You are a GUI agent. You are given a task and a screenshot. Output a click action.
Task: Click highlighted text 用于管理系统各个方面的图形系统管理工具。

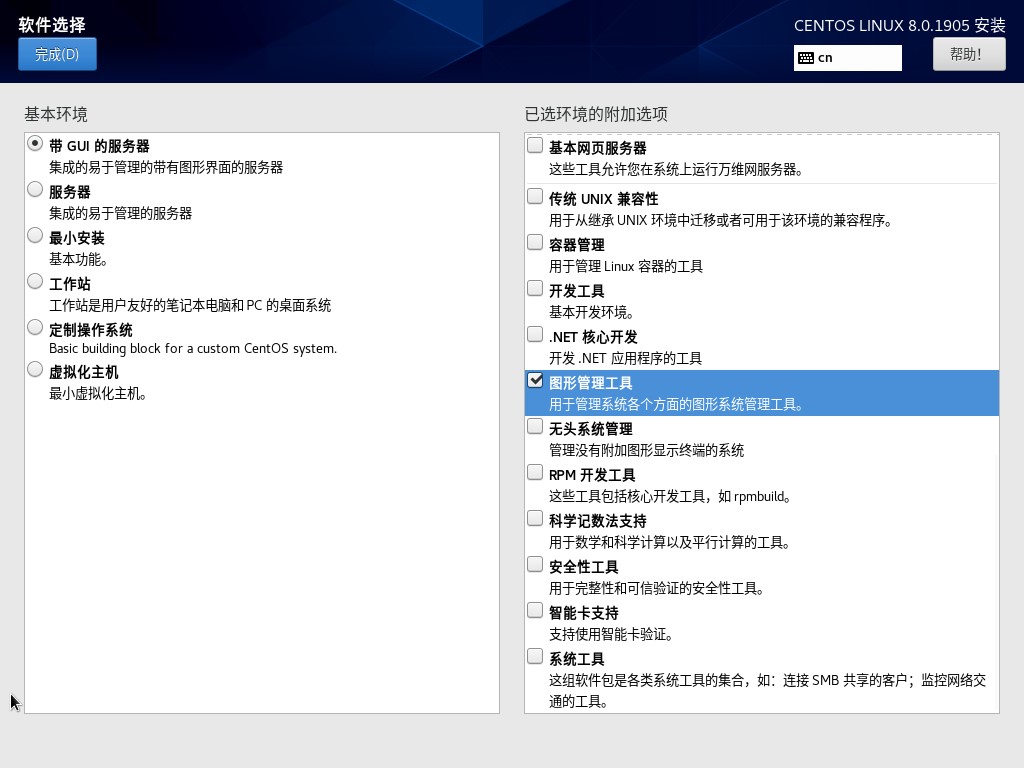click(x=676, y=405)
